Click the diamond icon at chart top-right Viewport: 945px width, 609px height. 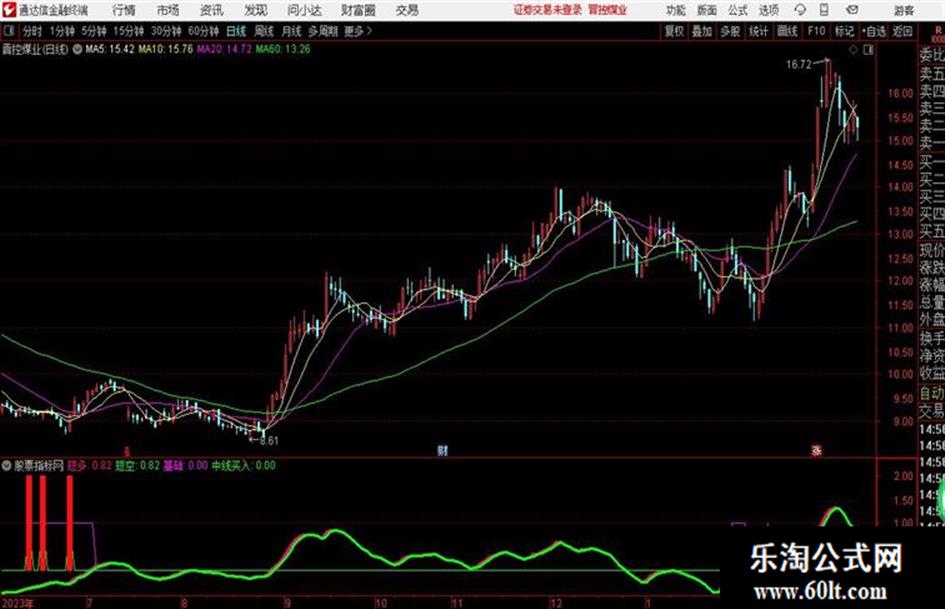[853, 50]
